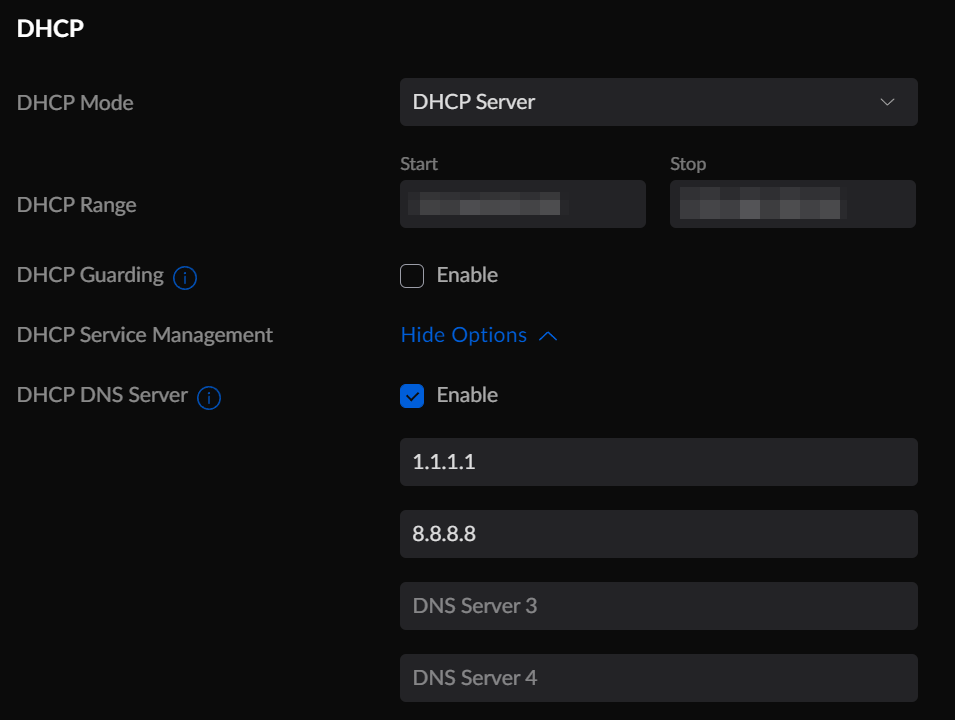The width and height of the screenshot is (955, 720).
Task: Click the DHCP Mode label text
Action: 75,103
